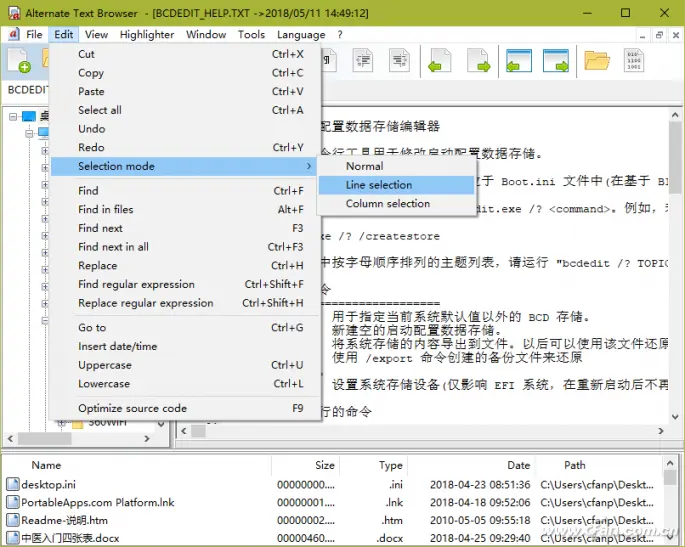
Task: Click the file list vertical scrollbar up arrow
Action: point(673,463)
